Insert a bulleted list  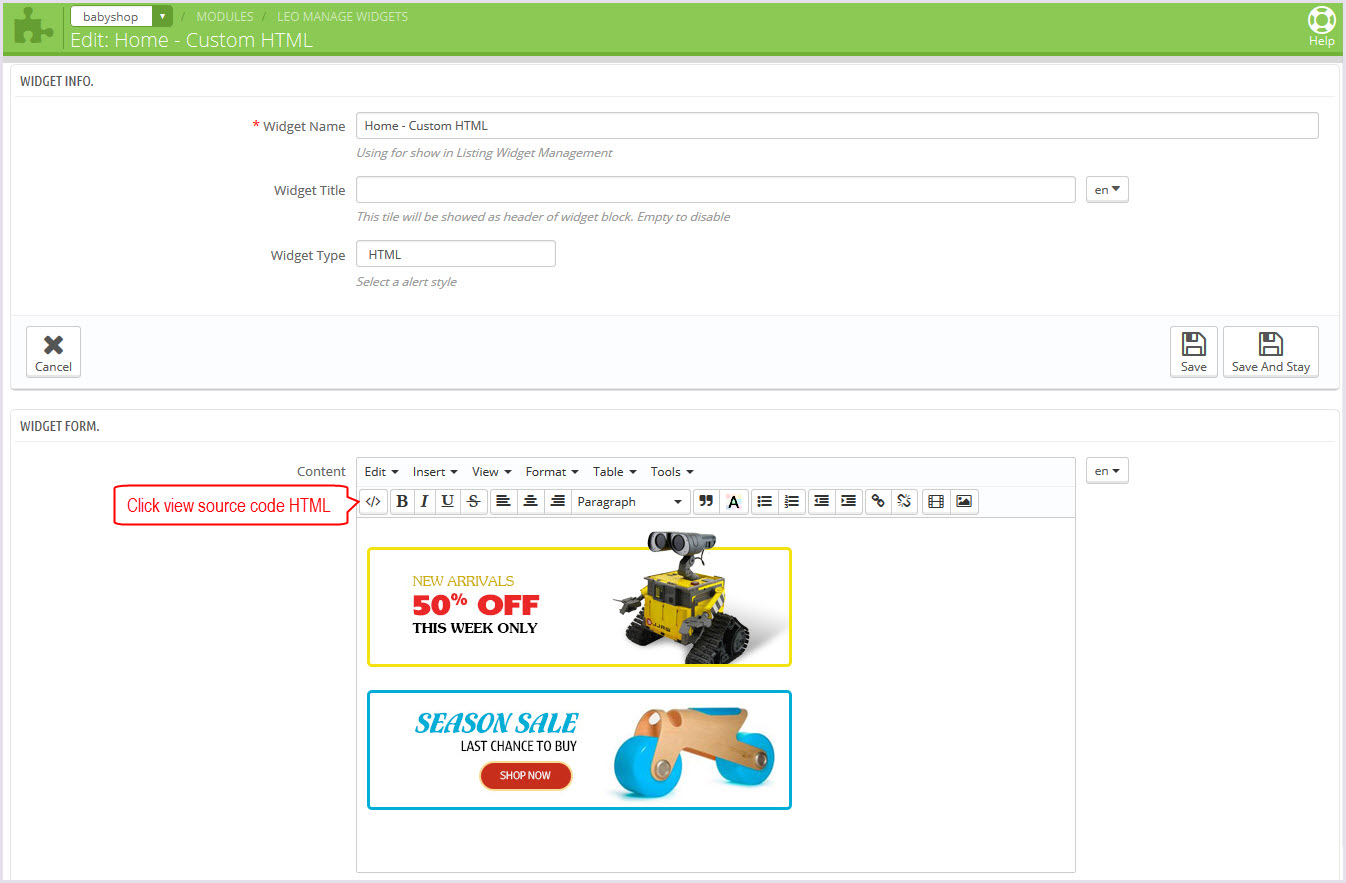click(x=765, y=501)
